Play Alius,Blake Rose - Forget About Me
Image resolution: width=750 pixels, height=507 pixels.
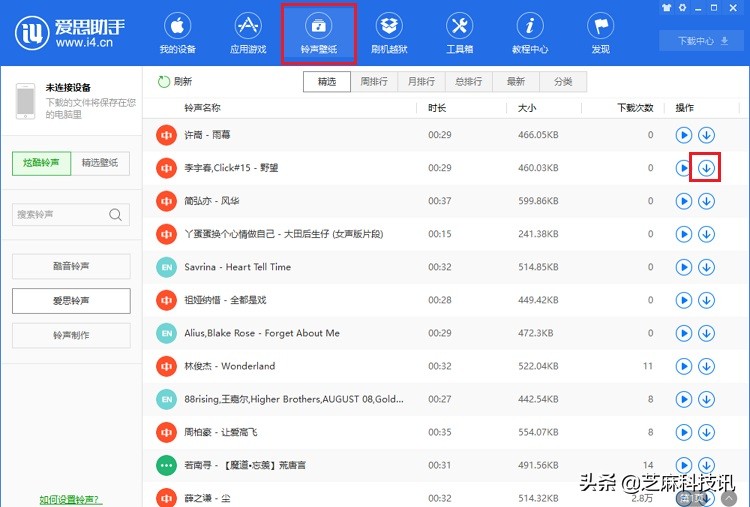click(x=684, y=333)
